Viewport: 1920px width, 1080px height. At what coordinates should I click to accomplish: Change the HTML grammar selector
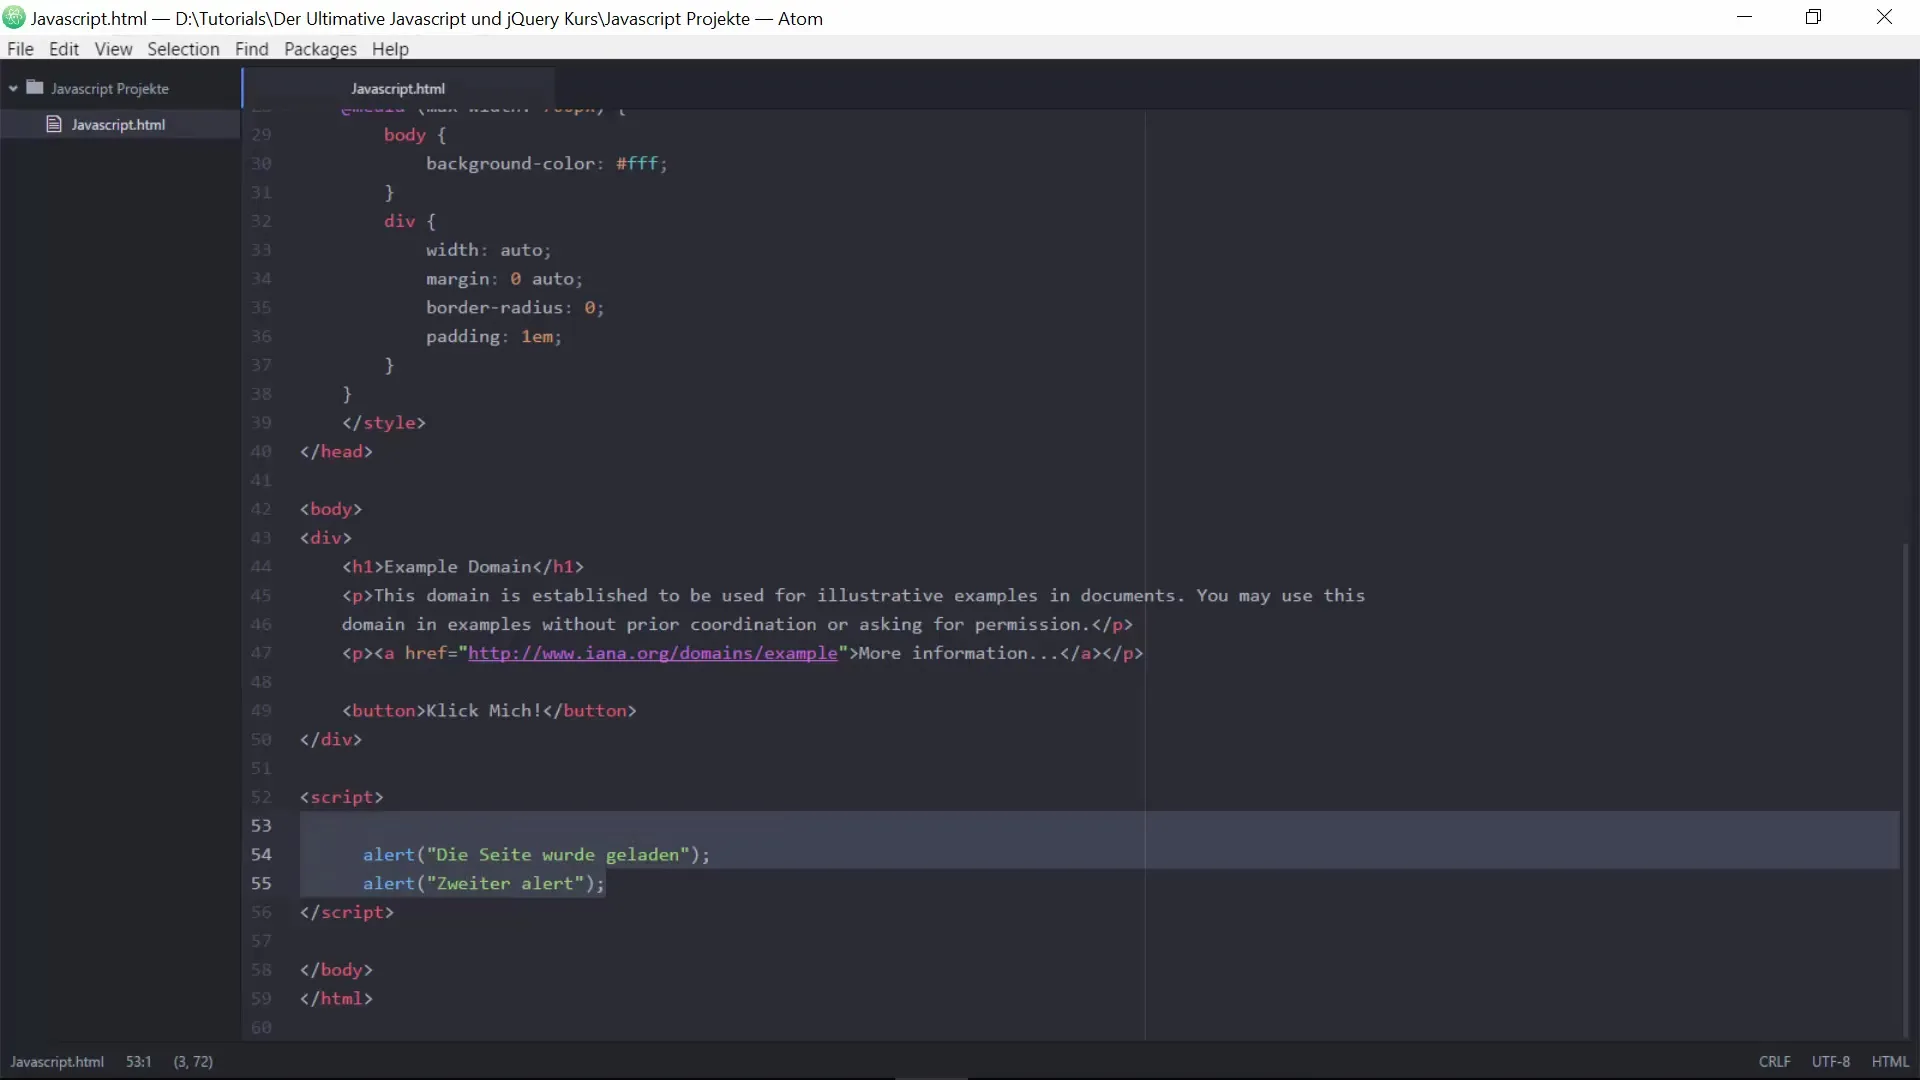(x=1890, y=1062)
